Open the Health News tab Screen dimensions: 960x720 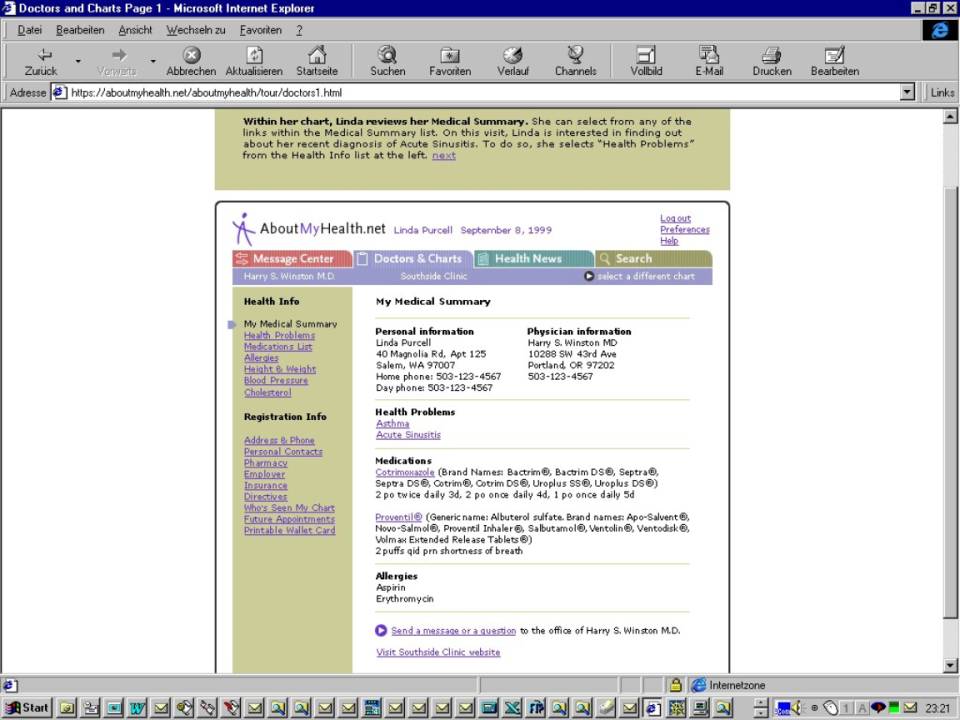(x=527, y=259)
